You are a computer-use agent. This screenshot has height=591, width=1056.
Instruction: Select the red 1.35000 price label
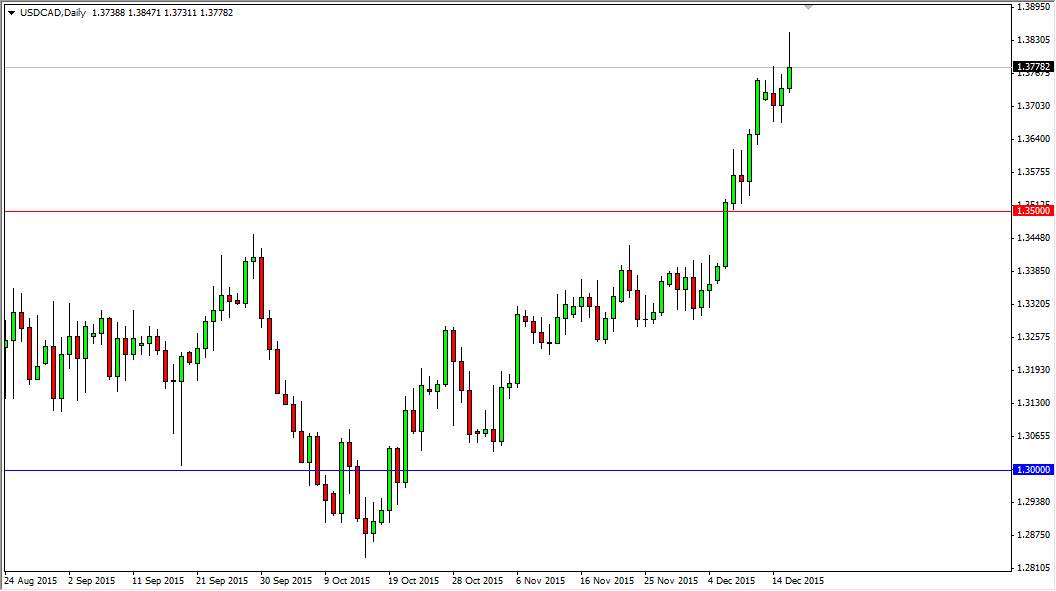tap(1030, 211)
